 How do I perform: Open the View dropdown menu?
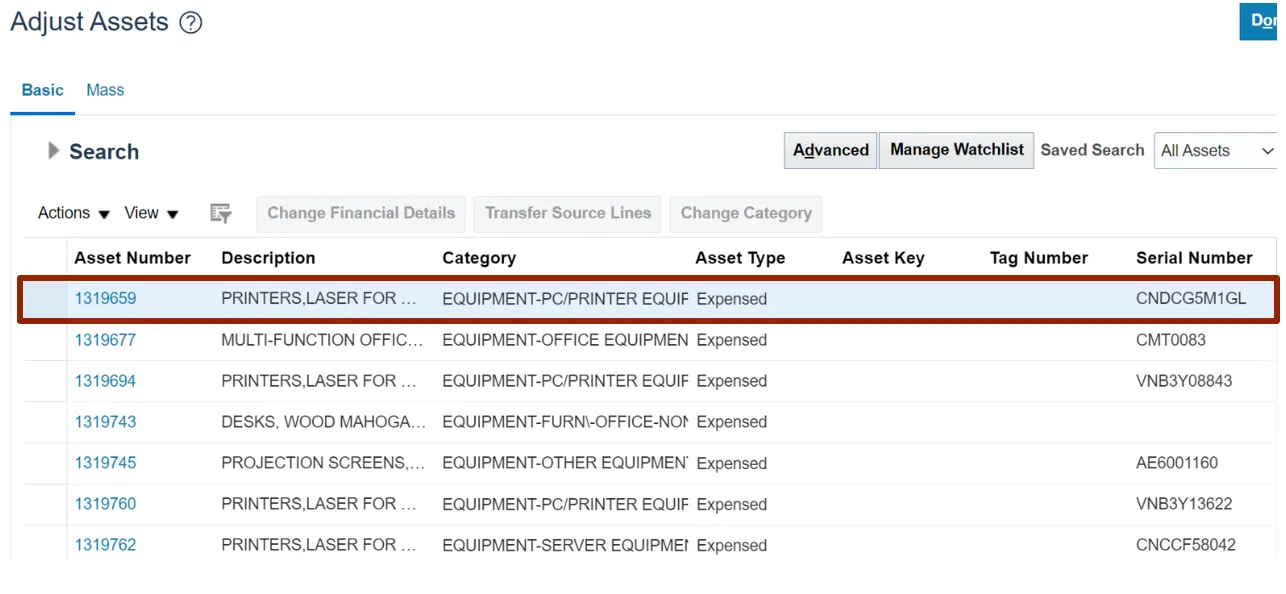(151, 213)
